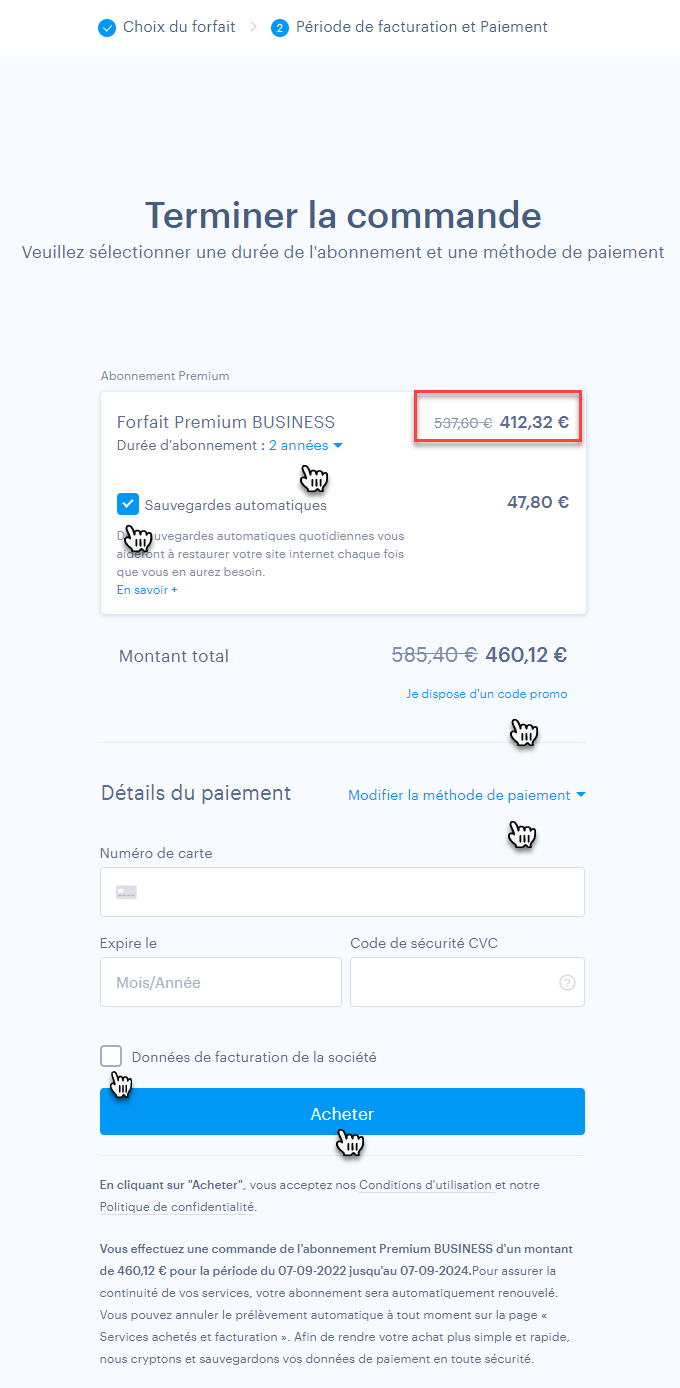Click the checkmark icon beside Choix du forfait
The height and width of the screenshot is (1388, 680).
(107, 28)
